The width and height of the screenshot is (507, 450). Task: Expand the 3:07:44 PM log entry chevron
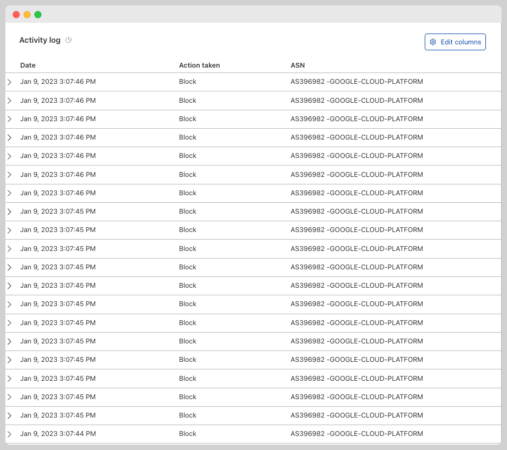pyautogui.click(x=9, y=434)
